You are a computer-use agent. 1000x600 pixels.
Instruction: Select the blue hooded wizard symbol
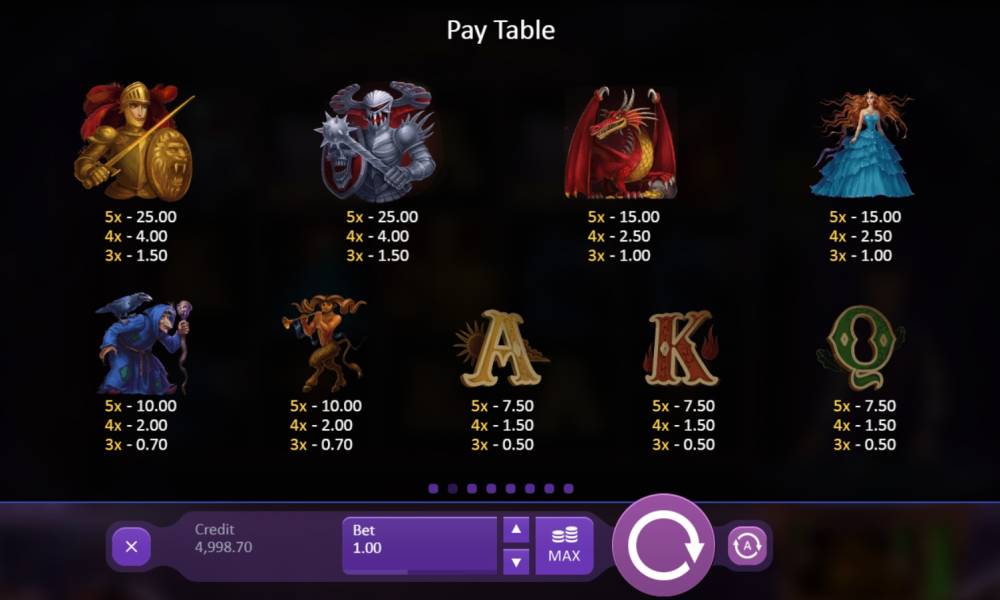pos(143,344)
